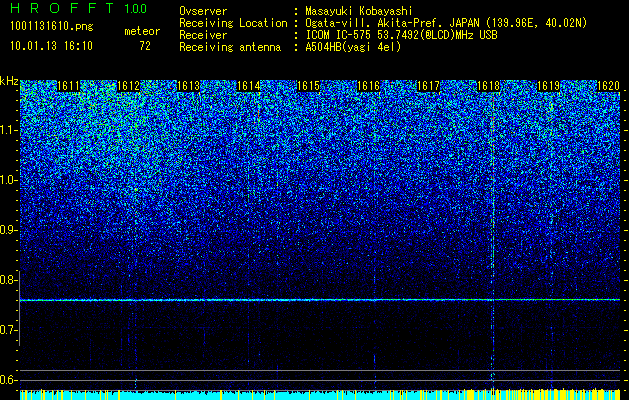This screenshot has height=400, width=629.
Task: Click the 1.1 frequency axis label
Action: pyautogui.click(x=8, y=130)
